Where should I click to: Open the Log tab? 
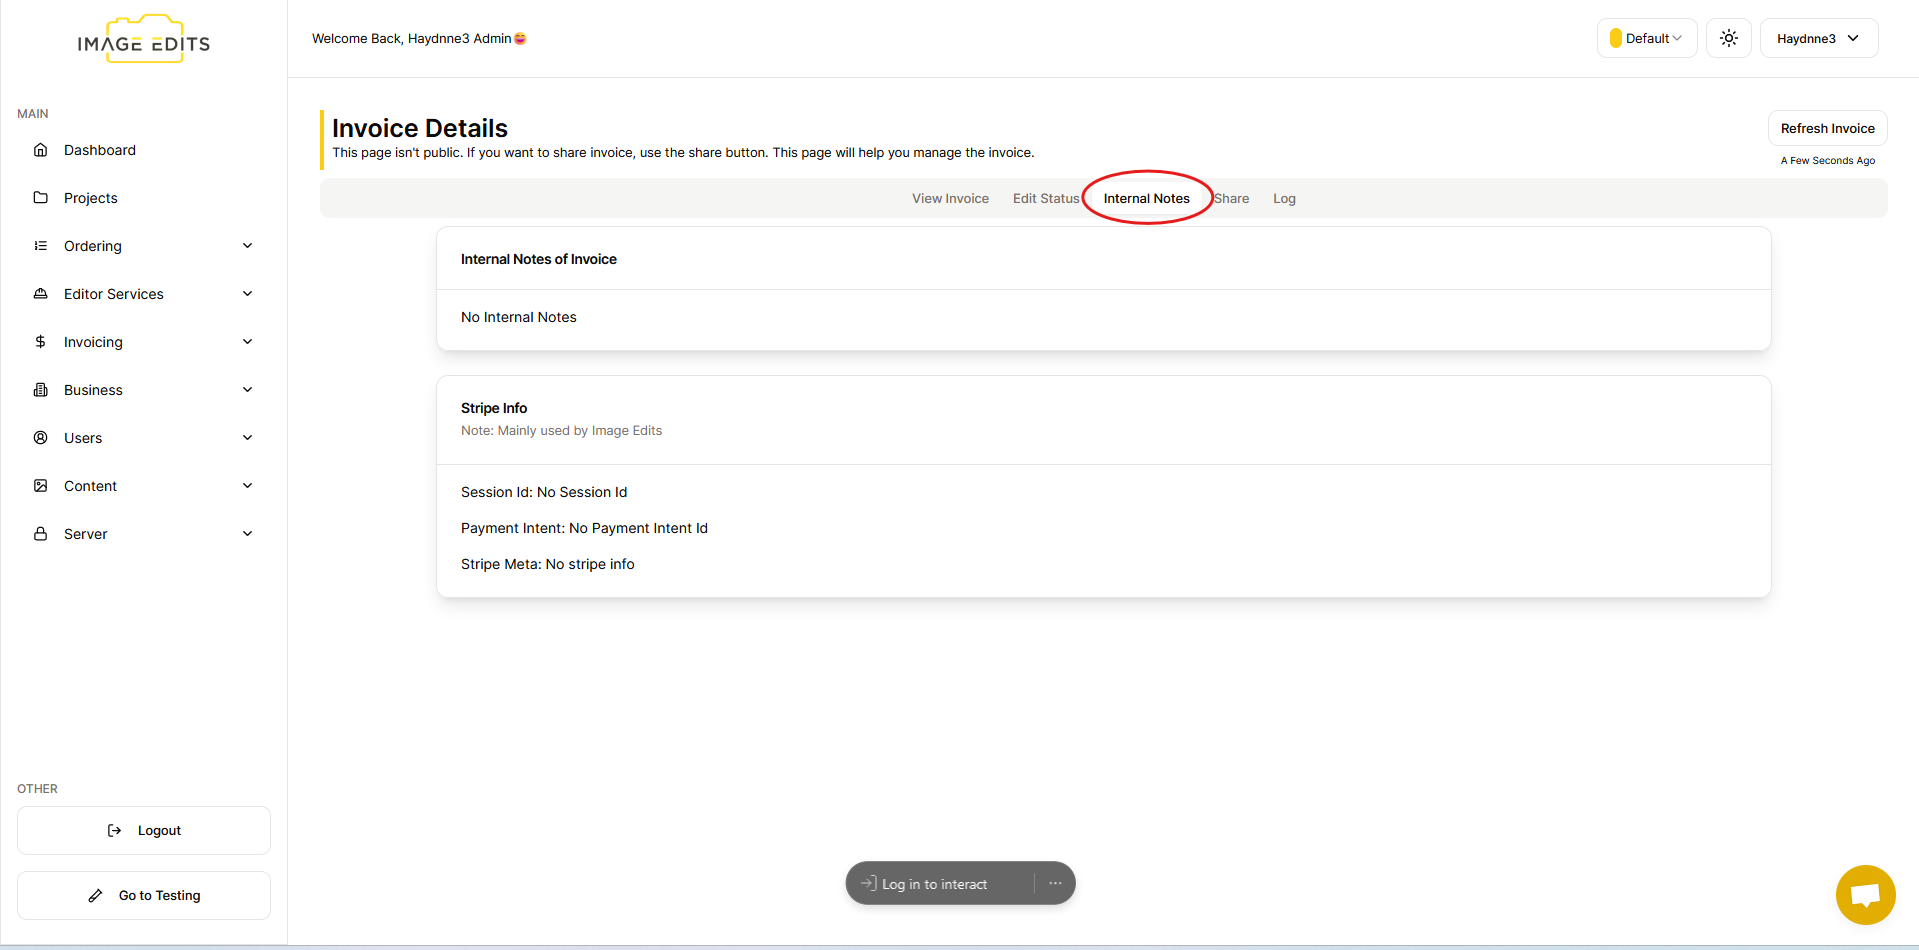pos(1284,199)
